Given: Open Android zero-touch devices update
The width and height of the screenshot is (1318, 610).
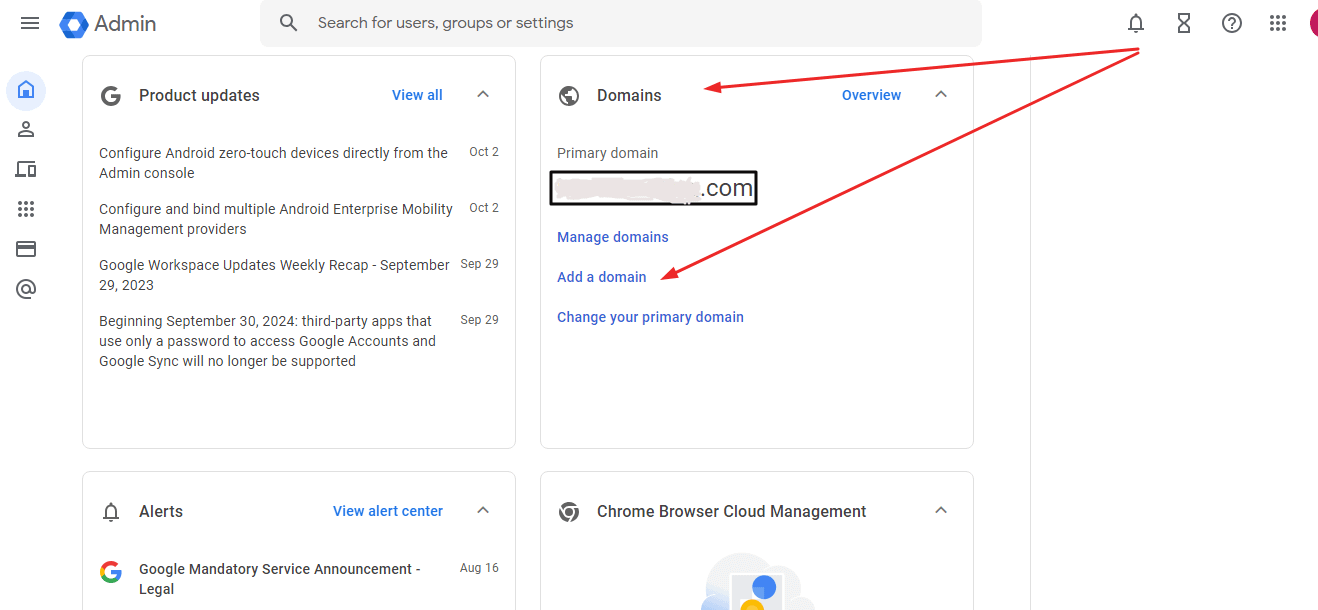Looking at the screenshot, I should [273, 163].
